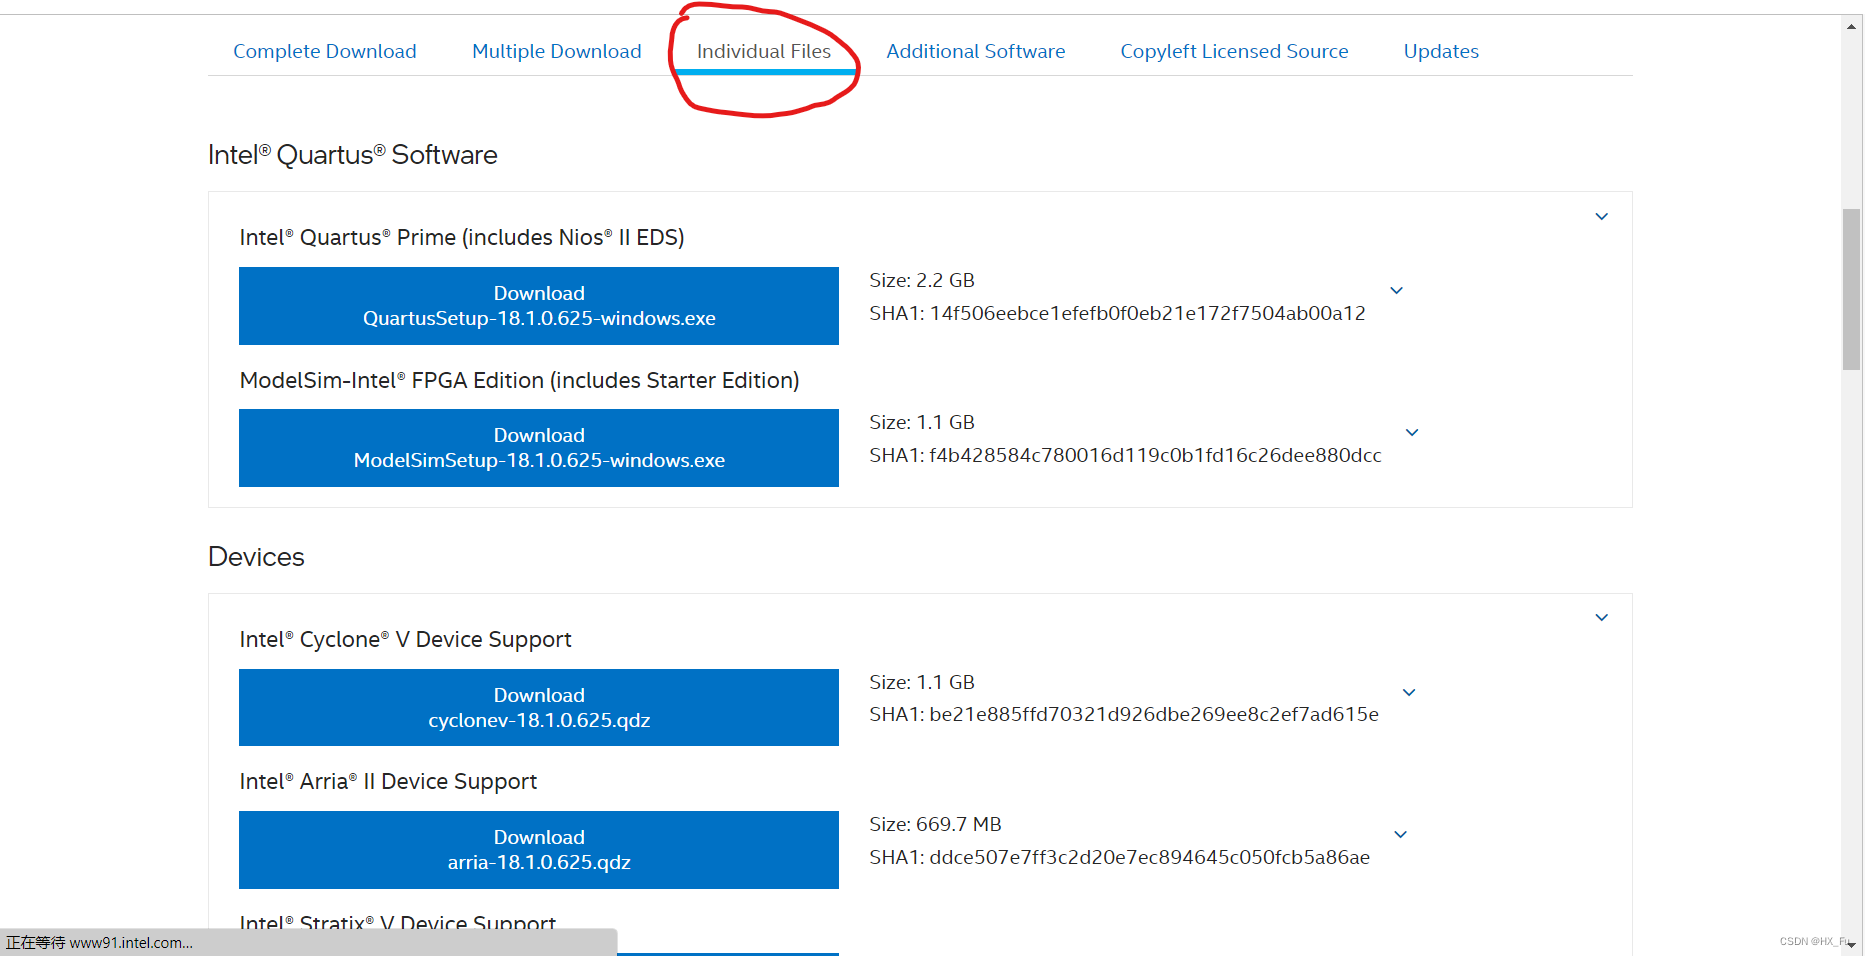Click the 'Size: 2.2 GB' text
This screenshot has height=956, width=1865.
(x=922, y=280)
